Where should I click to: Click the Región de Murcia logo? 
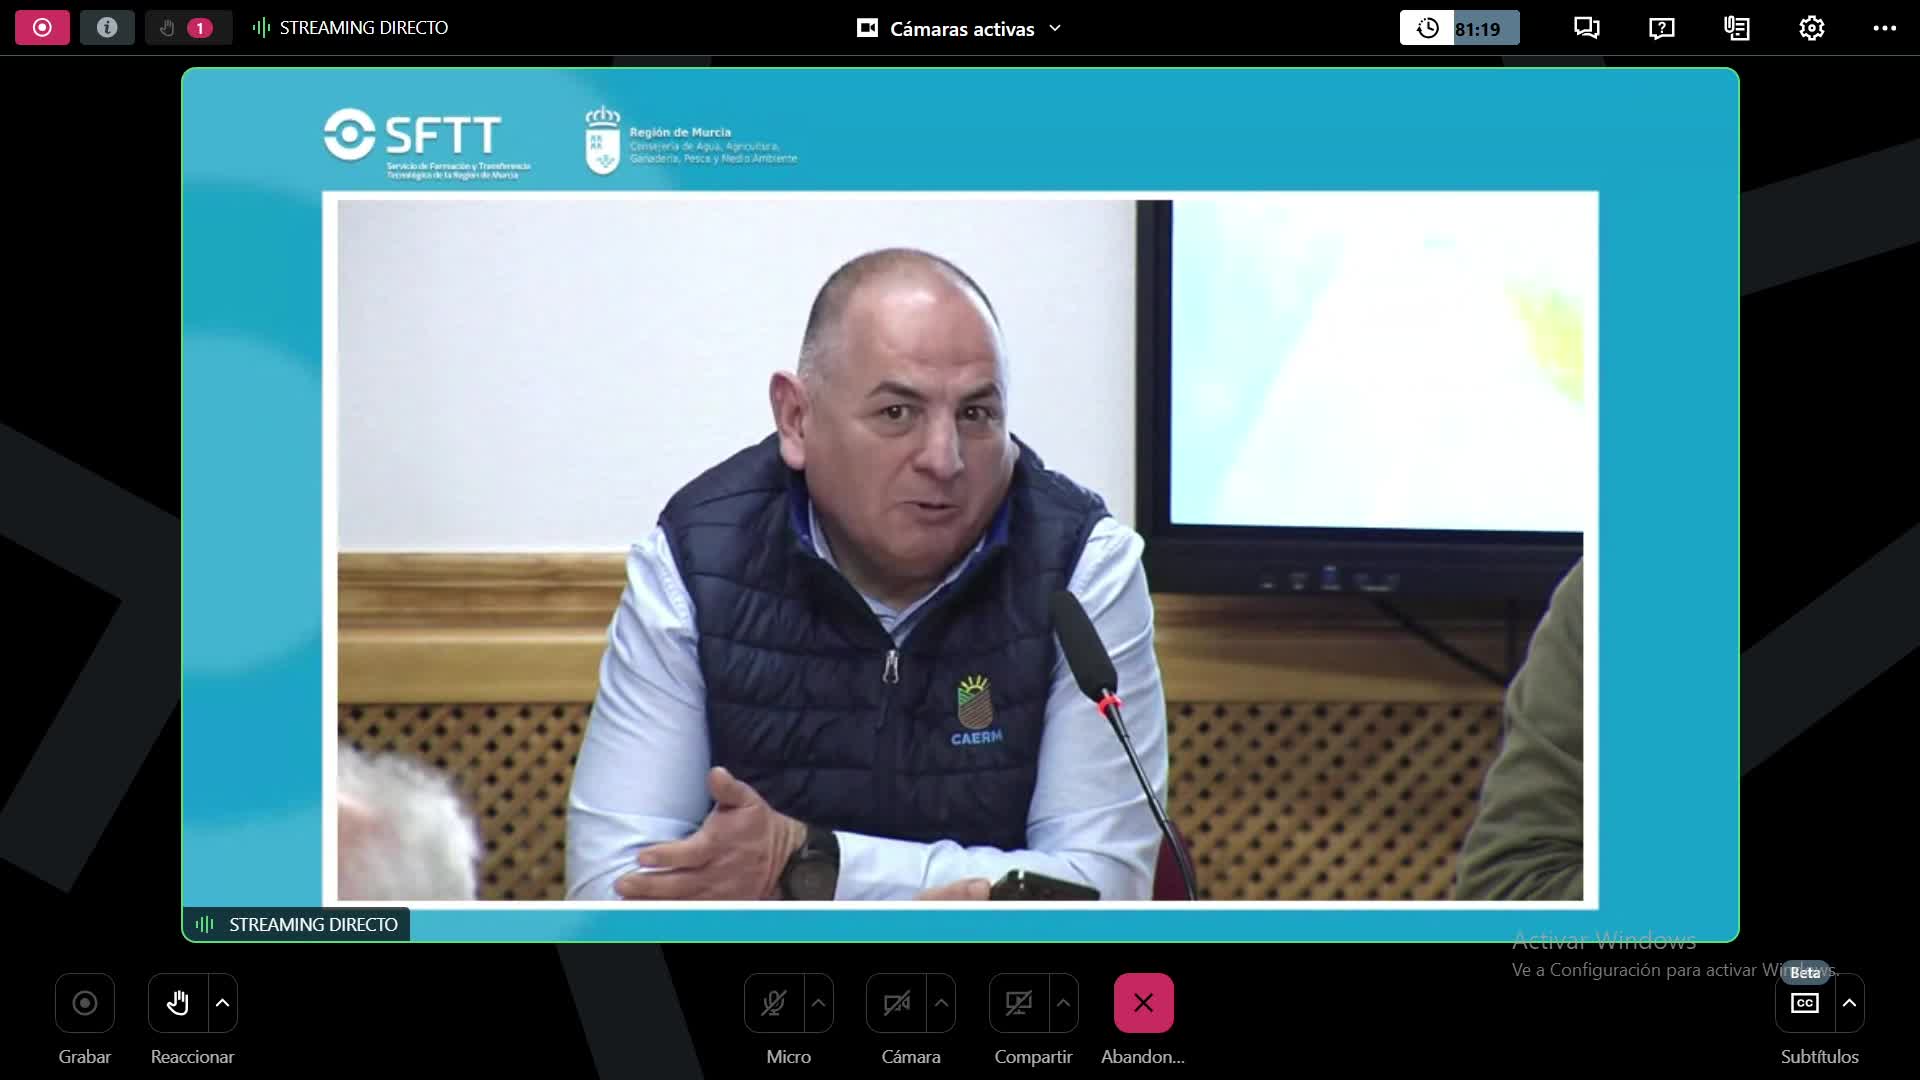[x=691, y=141]
